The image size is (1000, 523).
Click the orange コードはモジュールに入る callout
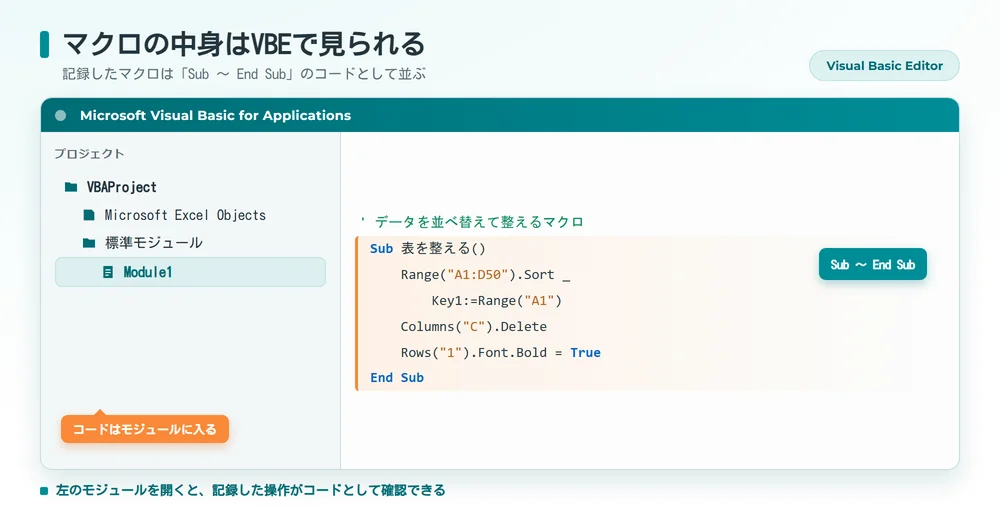[x=145, y=429]
